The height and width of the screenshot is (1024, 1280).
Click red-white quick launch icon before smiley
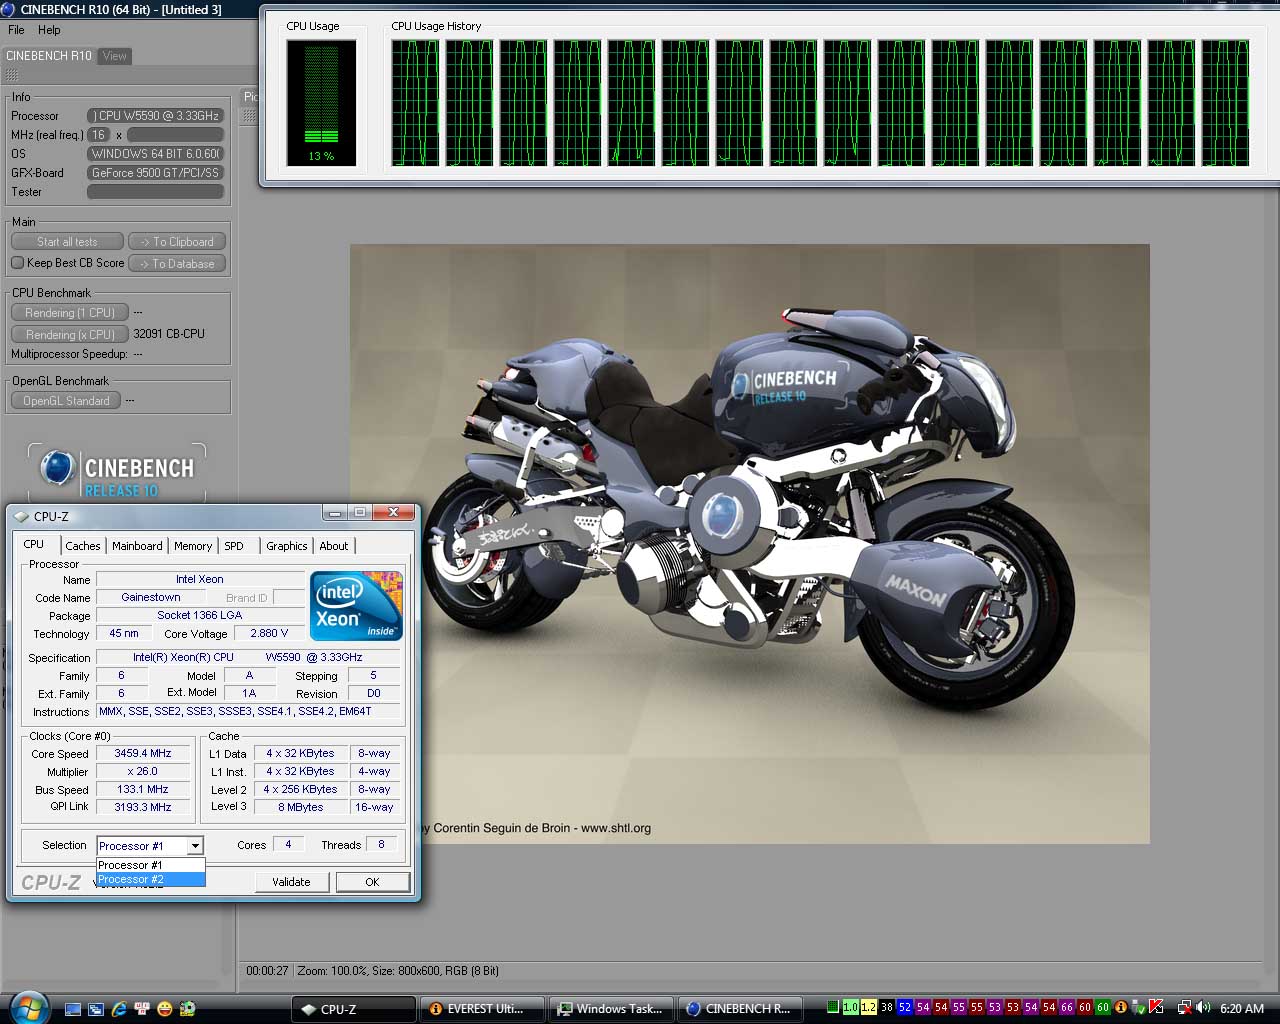[142, 1009]
